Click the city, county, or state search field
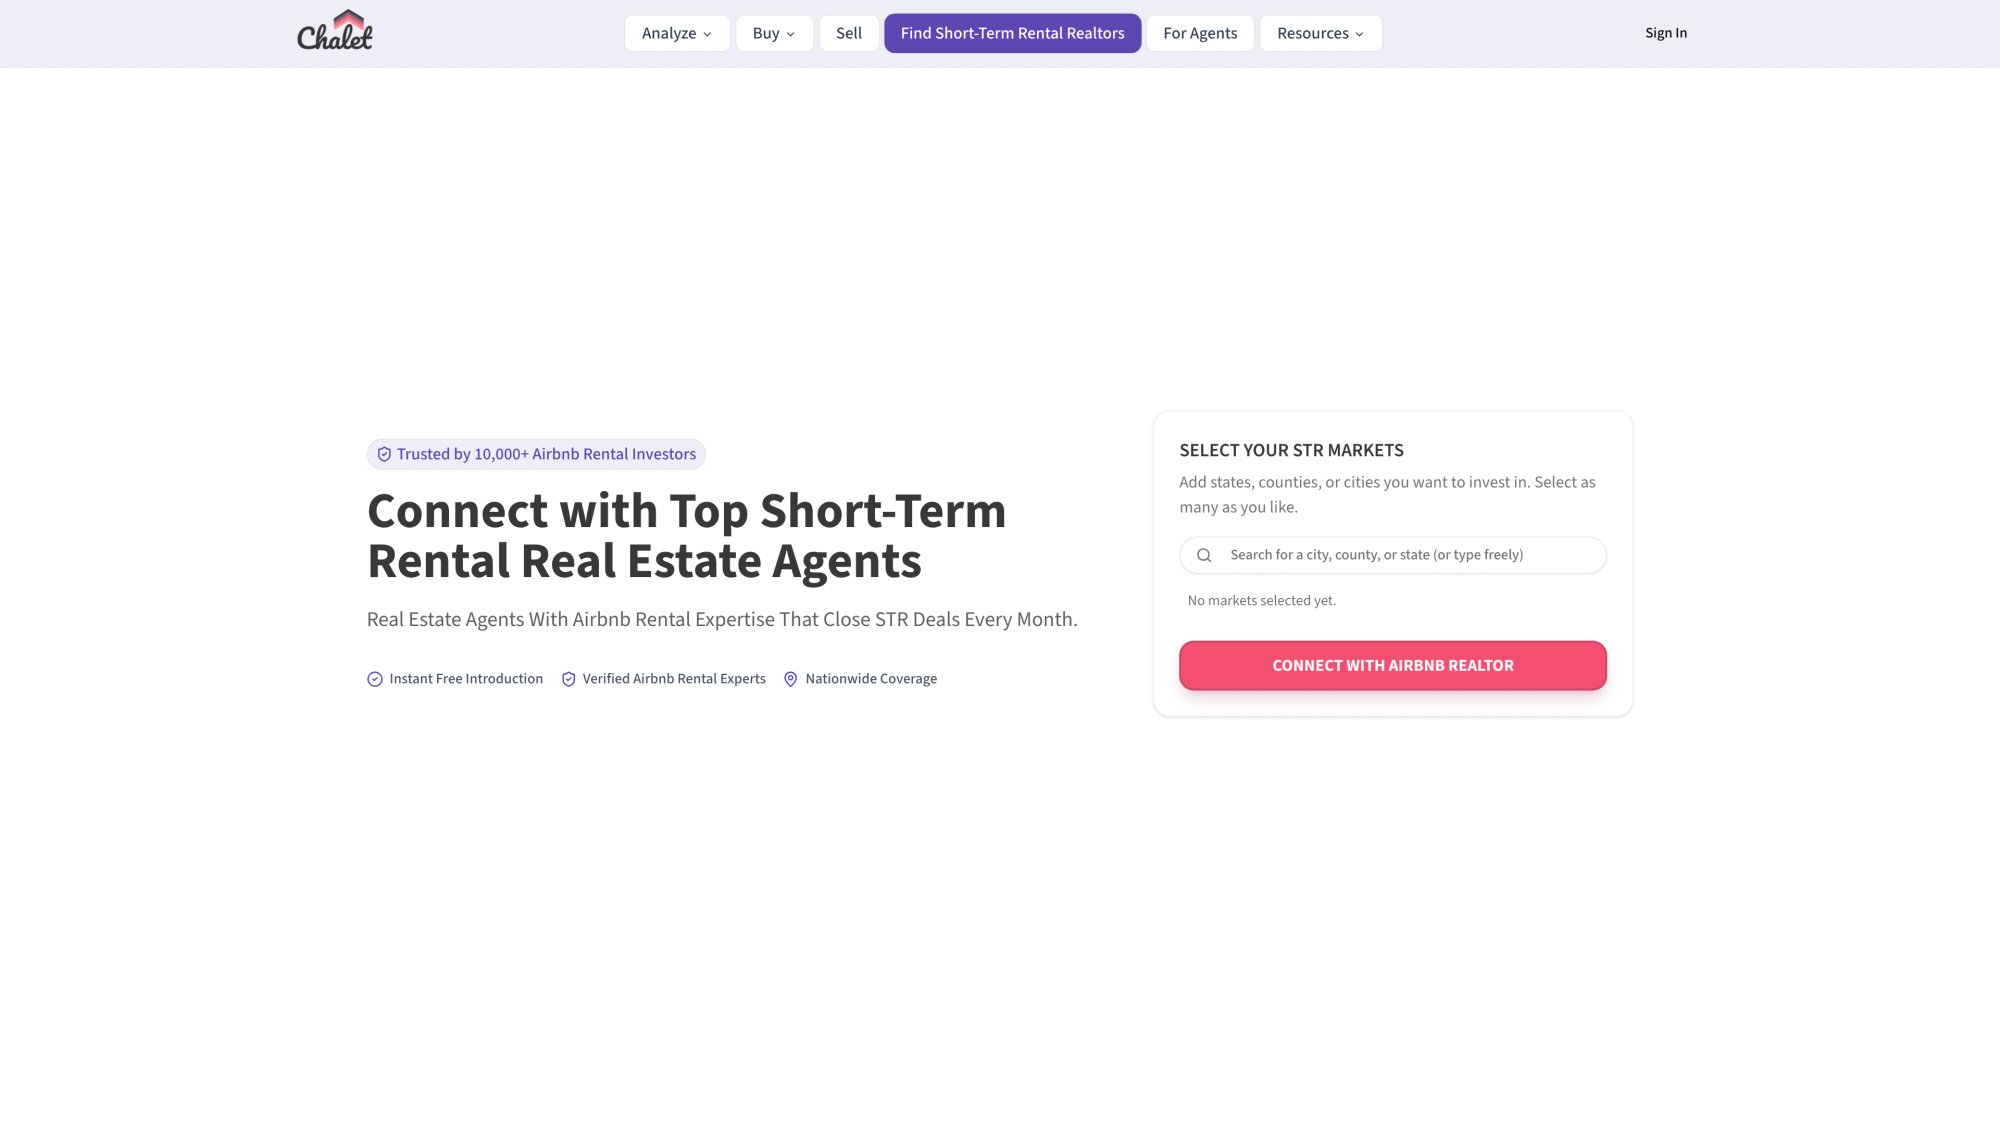This screenshot has width=2000, height=1125. pos(1390,555)
